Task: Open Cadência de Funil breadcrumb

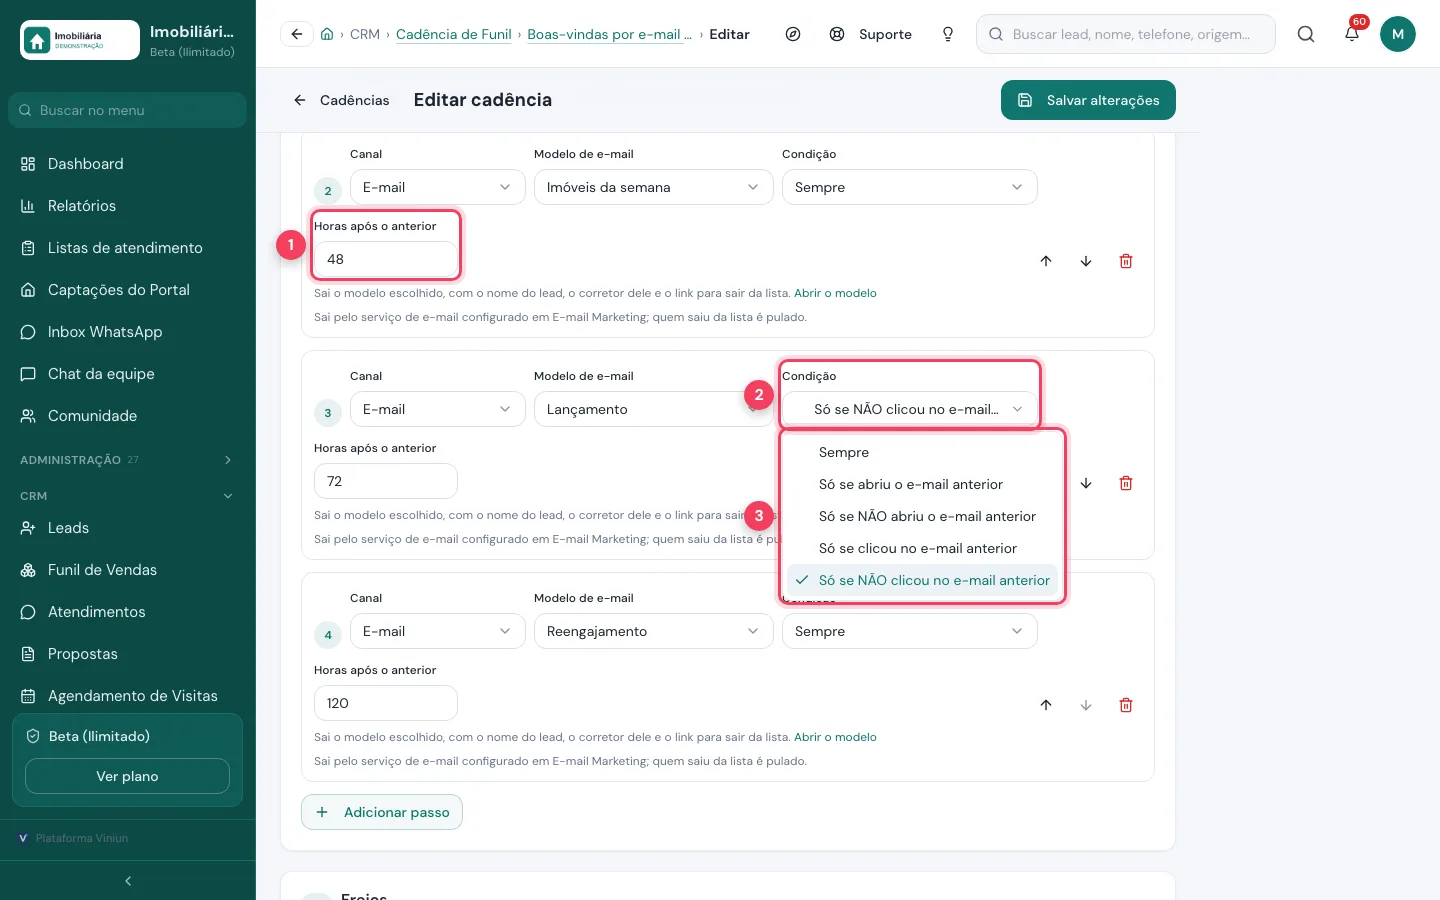Action: point(454,34)
